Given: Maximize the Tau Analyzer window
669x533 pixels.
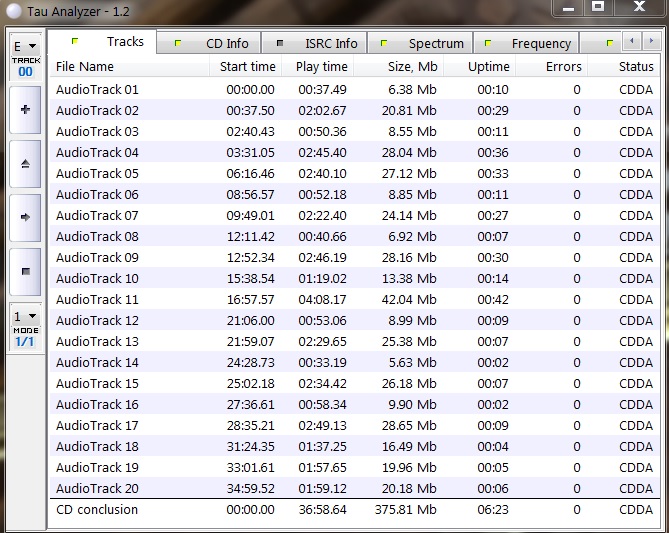Looking at the screenshot, I should [598, 7].
